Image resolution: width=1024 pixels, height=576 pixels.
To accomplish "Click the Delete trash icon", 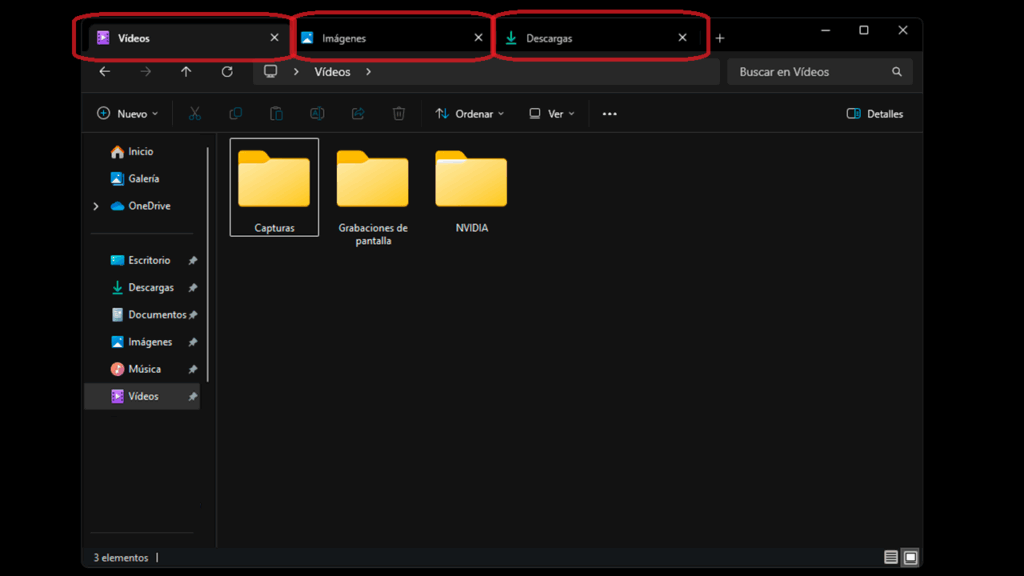I will 398,113.
